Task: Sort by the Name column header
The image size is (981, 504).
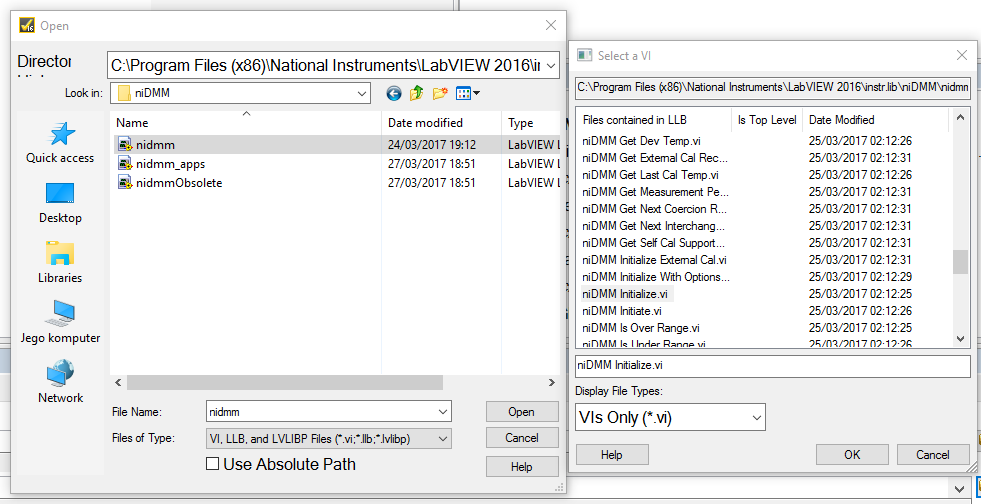Action: [x=245, y=123]
